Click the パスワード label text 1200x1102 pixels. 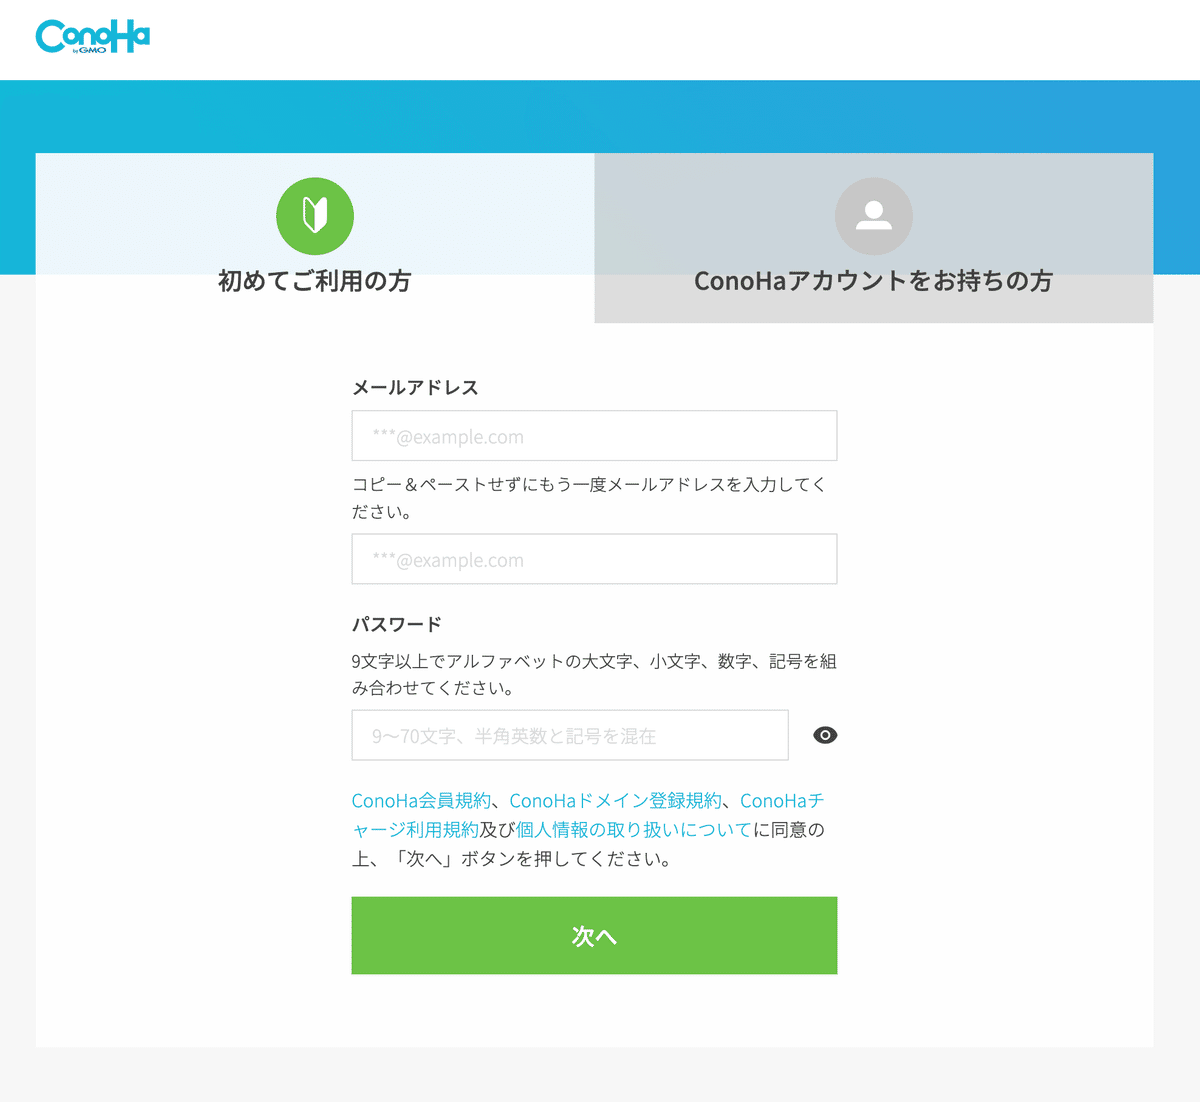[397, 625]
